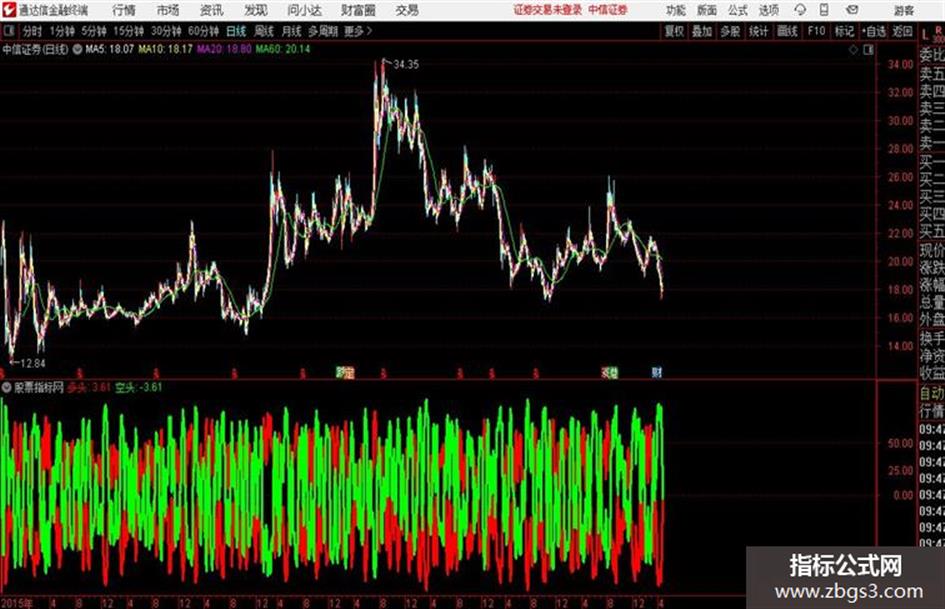945x609 pixels.
Task: Click the 50.00 indicator axis label
Action: point(900,443)
